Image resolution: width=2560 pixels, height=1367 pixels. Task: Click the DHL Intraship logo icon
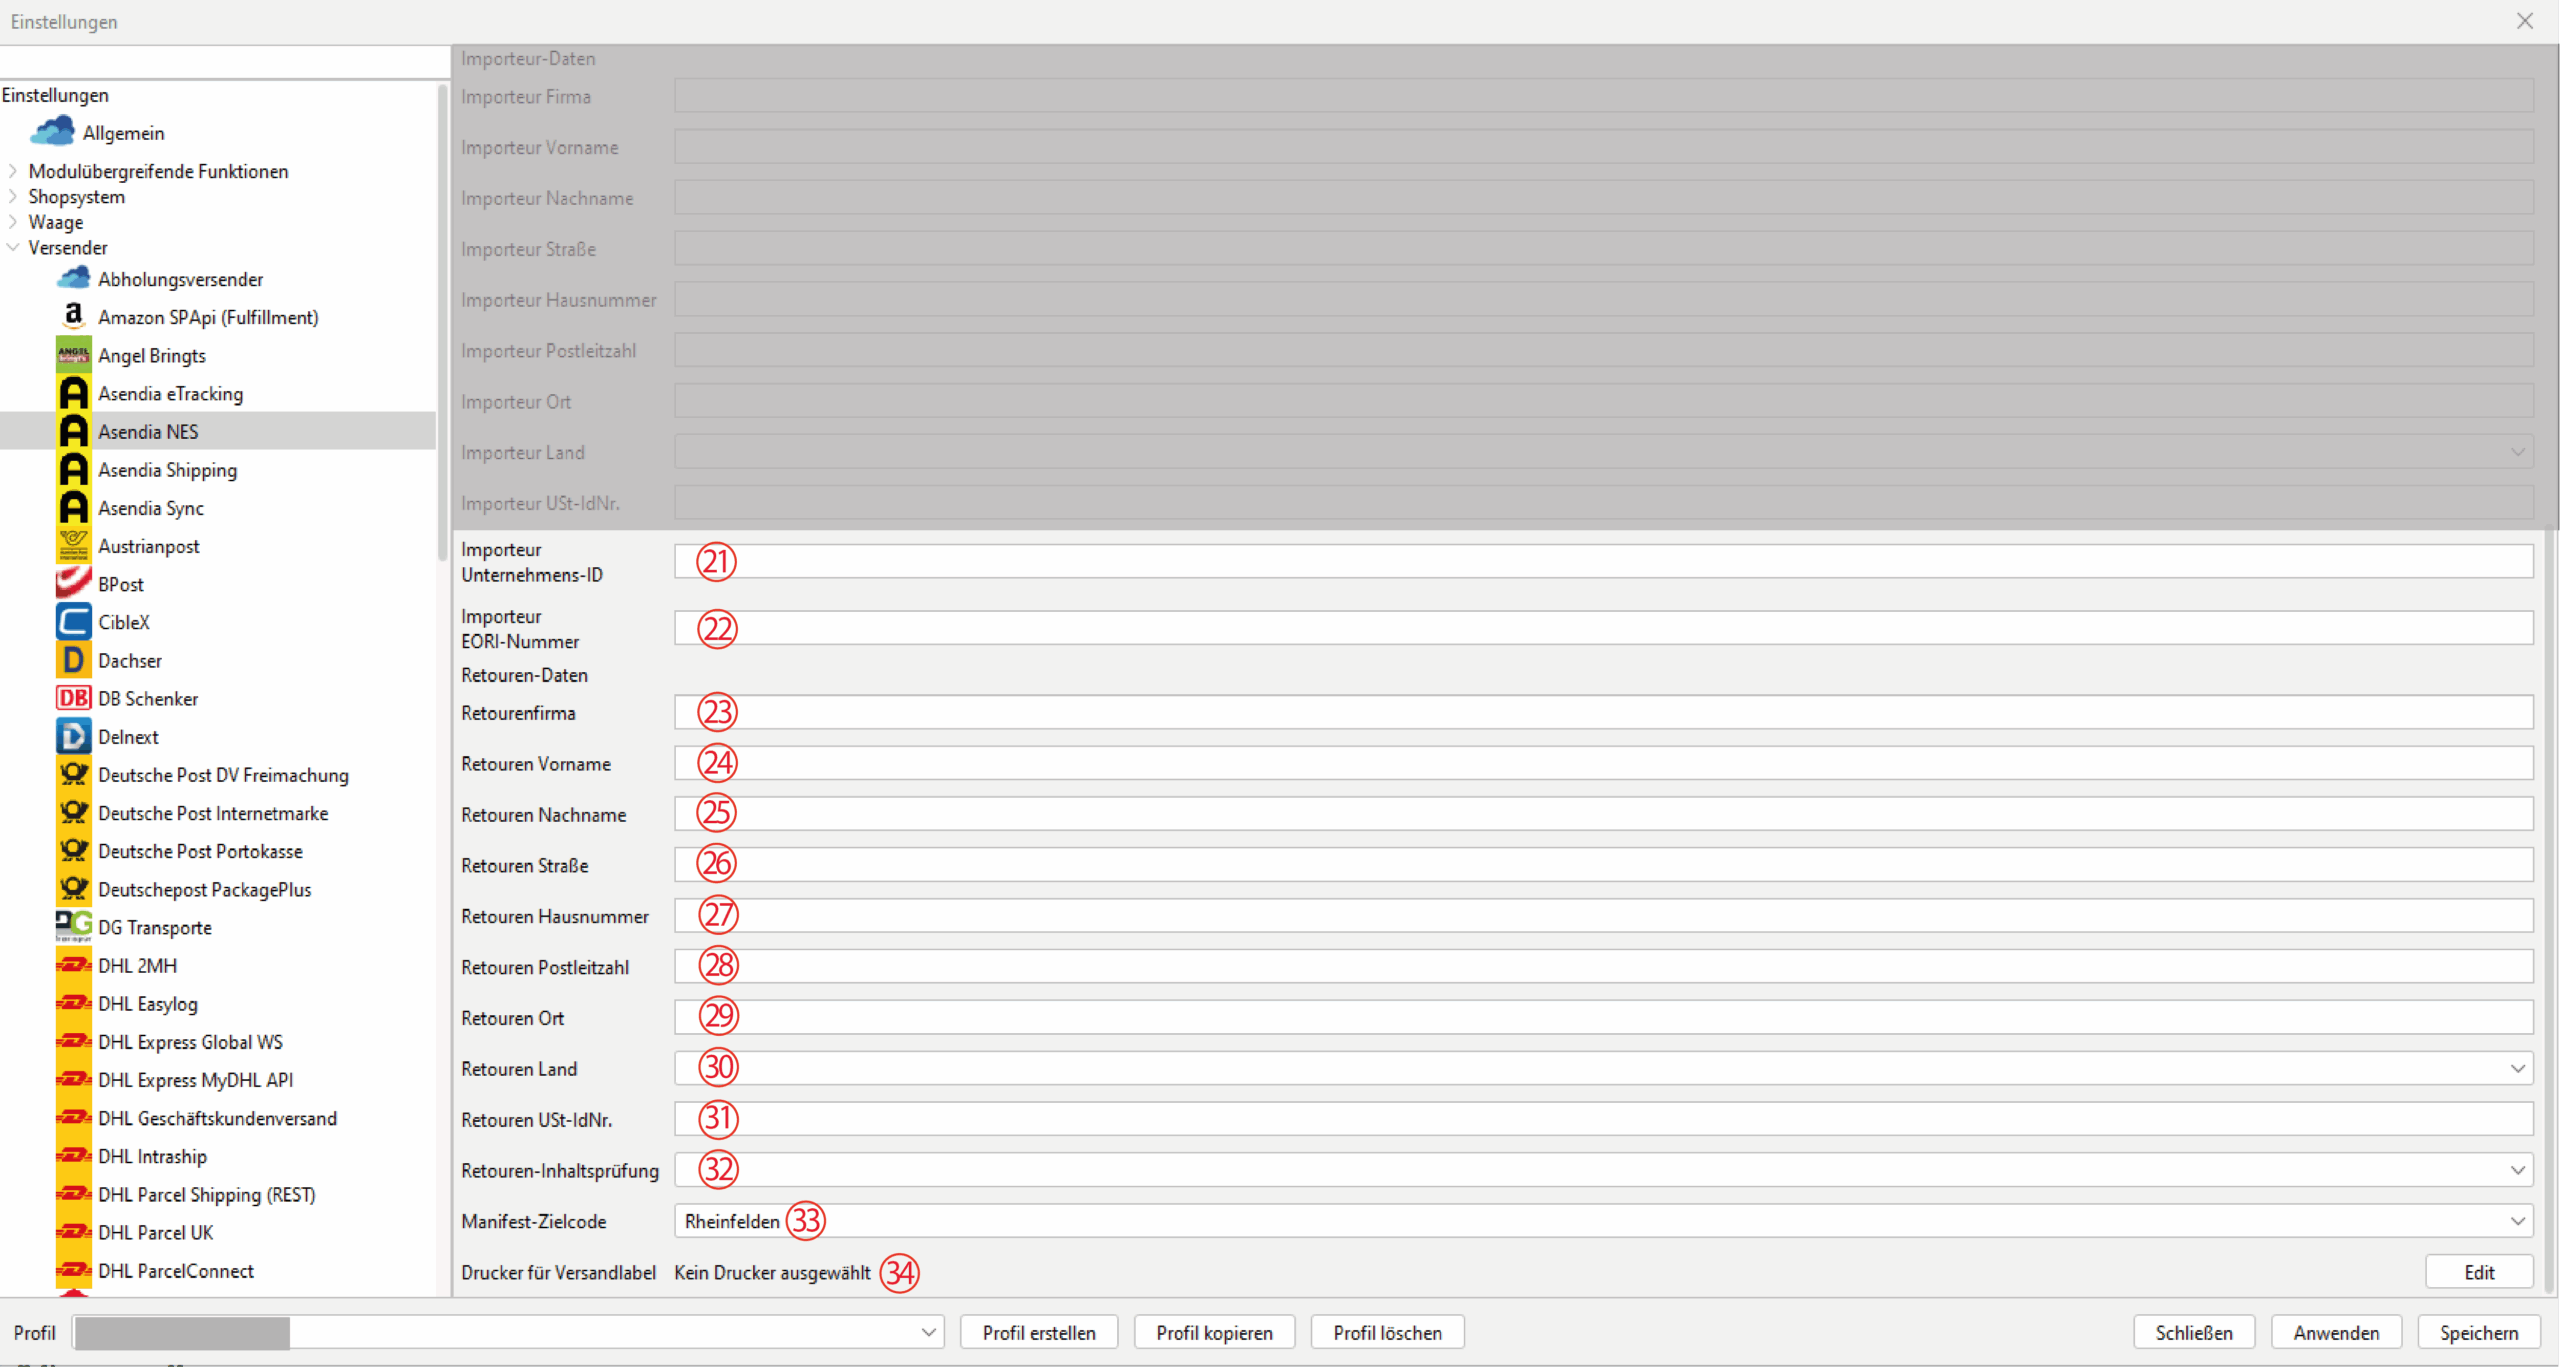pos(73,1156)
